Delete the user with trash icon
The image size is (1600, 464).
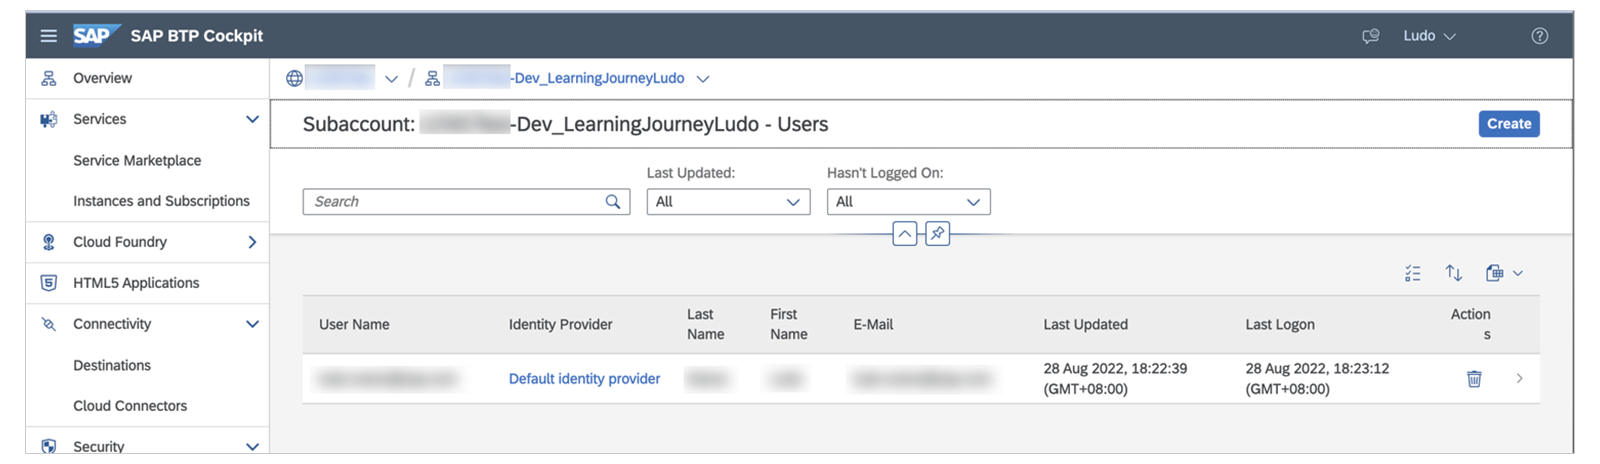[1474, 379]
